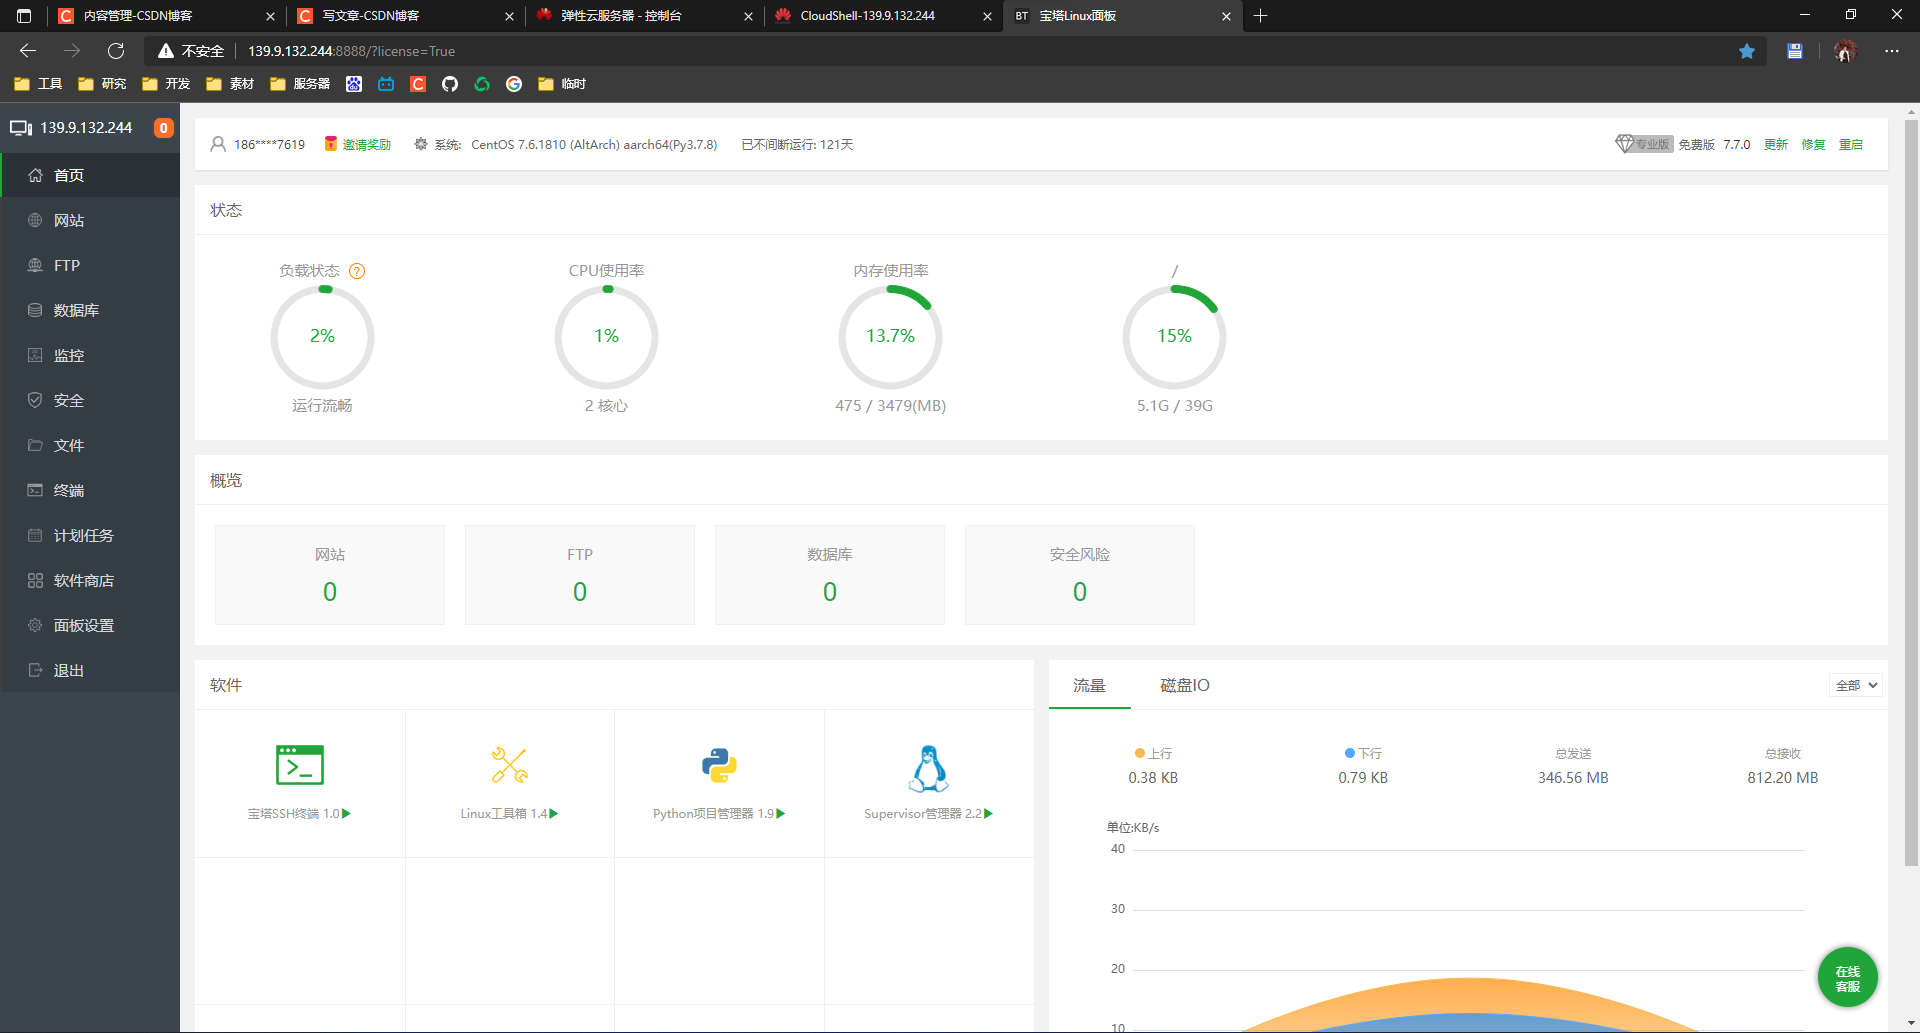
Task: Open the 监控 sidebar menu
Action: 90,355
